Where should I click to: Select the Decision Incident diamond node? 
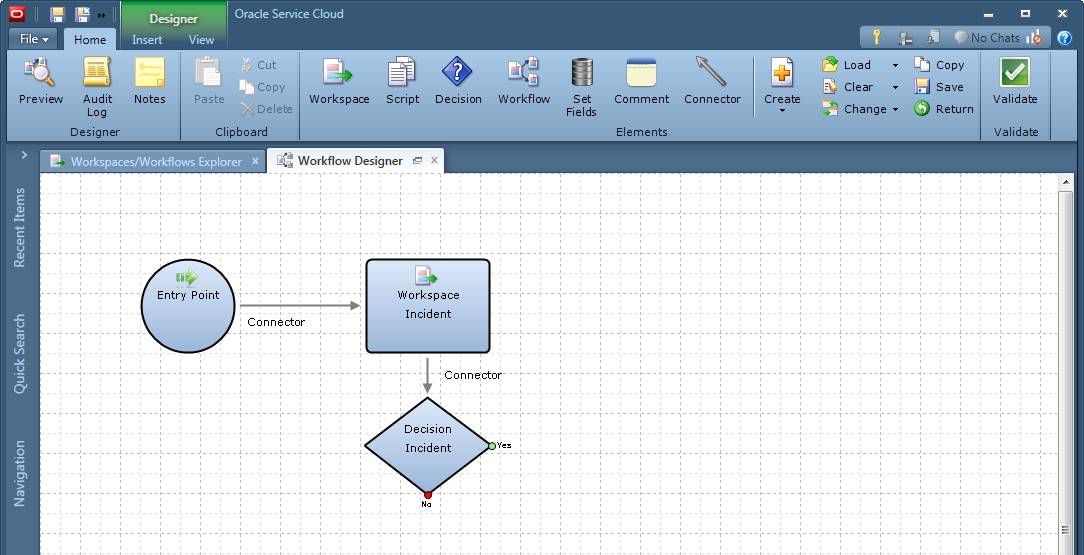point(427,446)
